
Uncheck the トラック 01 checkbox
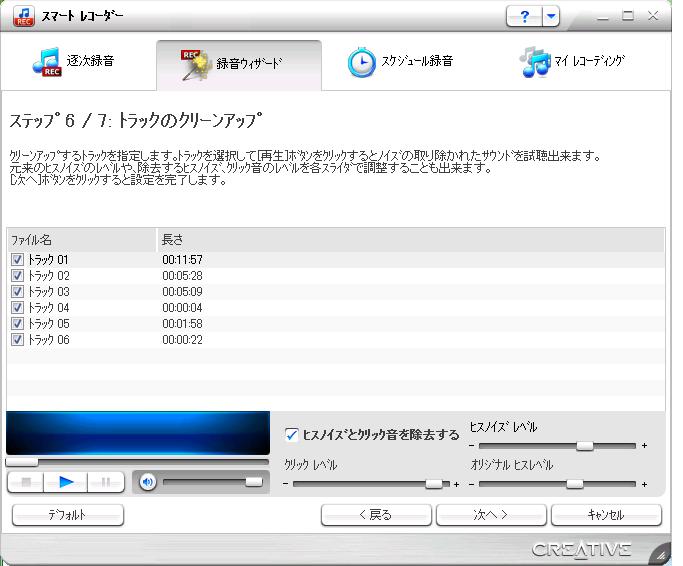coord(17,260)
